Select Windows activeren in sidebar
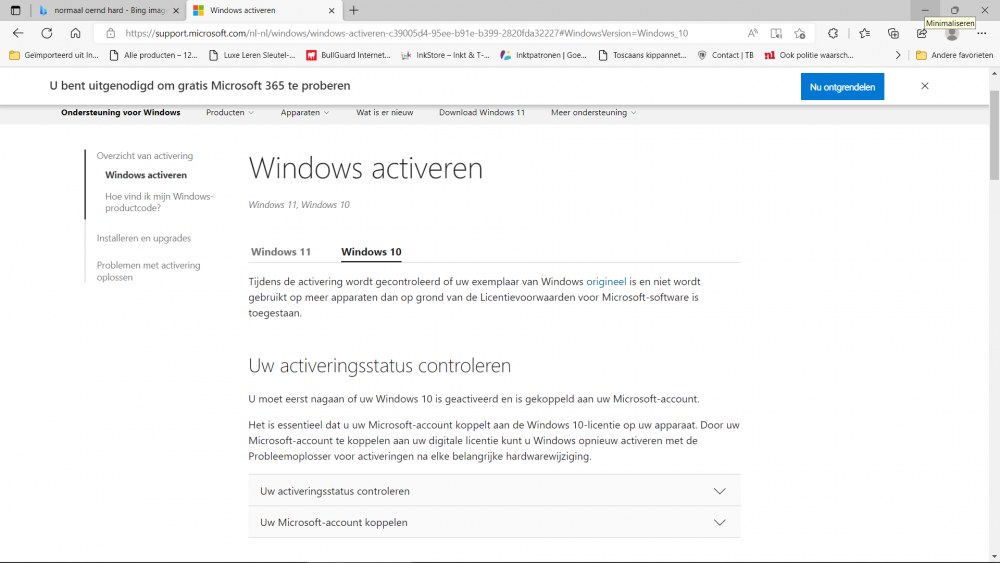Image resolution: width=1000 pixels, height=563 pixels. (146, 175)
